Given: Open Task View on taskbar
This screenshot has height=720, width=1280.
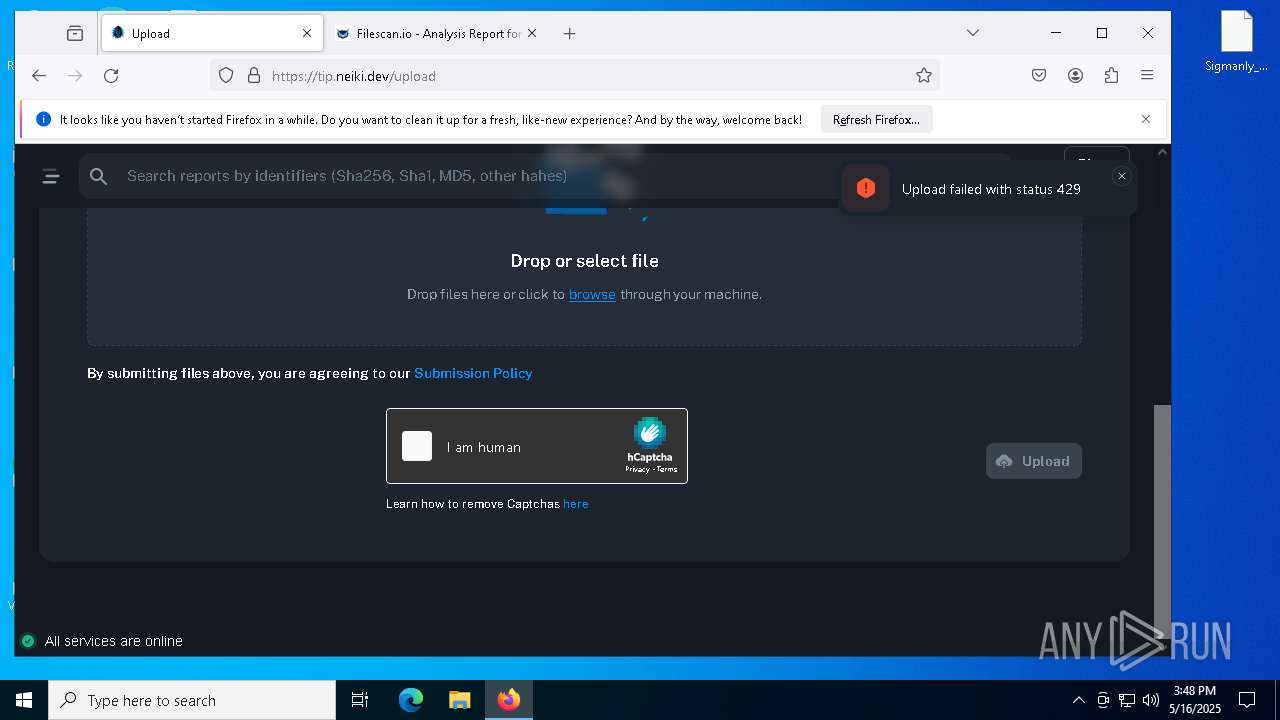Looking at the screenshot, I should (360, 700).
